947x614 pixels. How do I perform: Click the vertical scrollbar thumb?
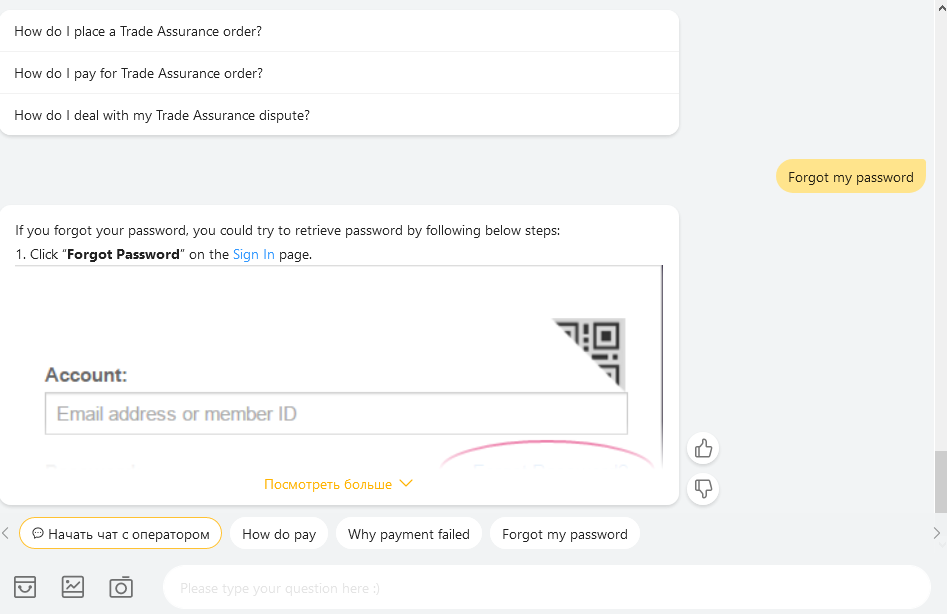click(941, 481)
